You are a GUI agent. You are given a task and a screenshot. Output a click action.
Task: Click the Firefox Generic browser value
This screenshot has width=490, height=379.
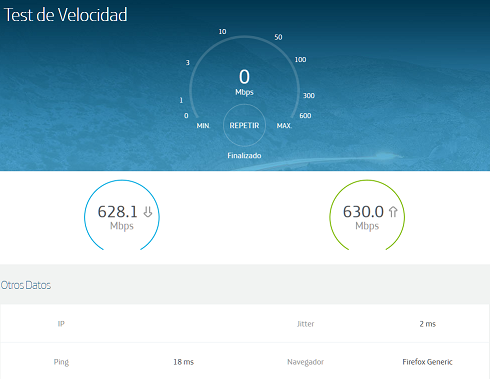click(x=427, y=362)
